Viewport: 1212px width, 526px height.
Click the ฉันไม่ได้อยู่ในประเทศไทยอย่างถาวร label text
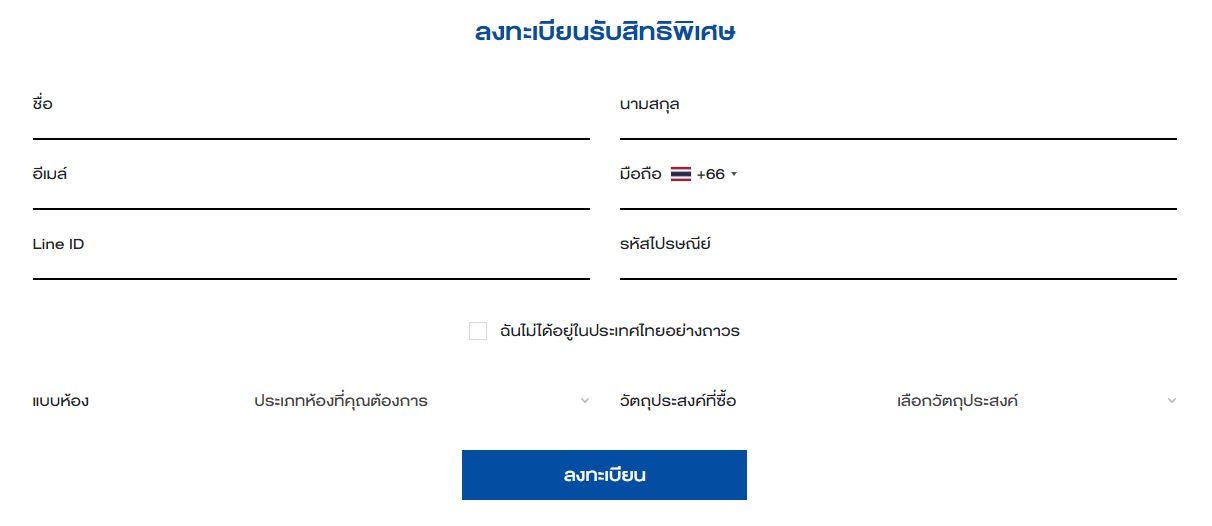pos(619,331)
